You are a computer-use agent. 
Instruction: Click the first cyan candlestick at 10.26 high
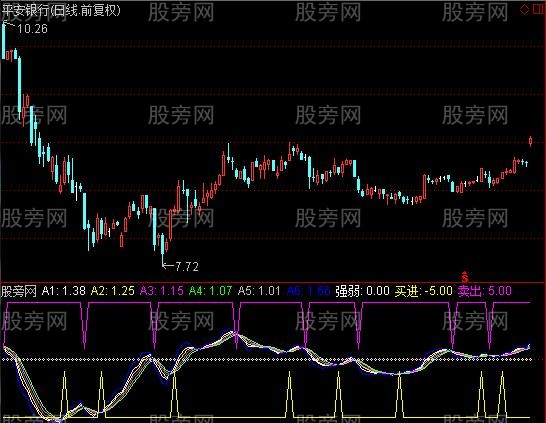(3, 41)
